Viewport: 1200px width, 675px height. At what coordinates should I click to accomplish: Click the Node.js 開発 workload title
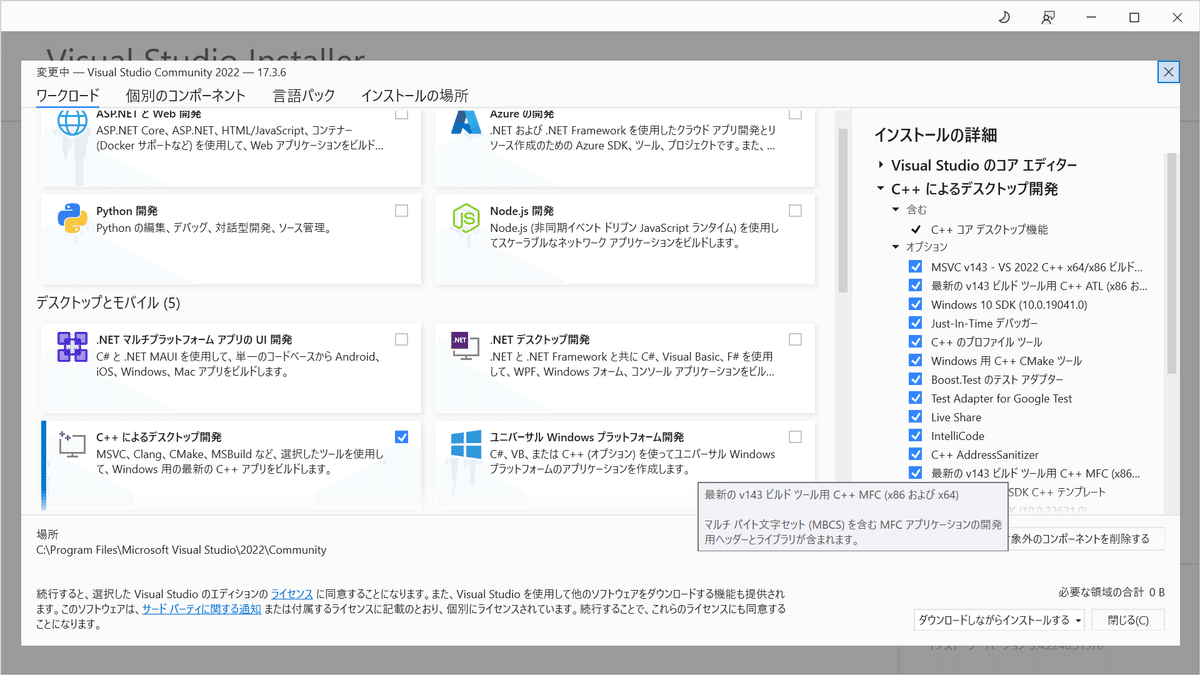(x=522, y=211)
